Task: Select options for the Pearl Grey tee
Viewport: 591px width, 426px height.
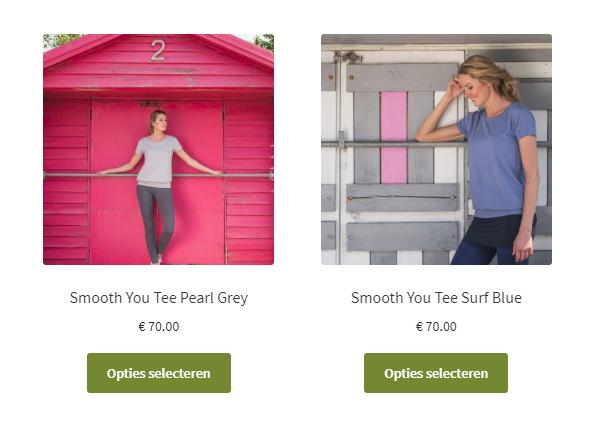Action: (159, 373)
